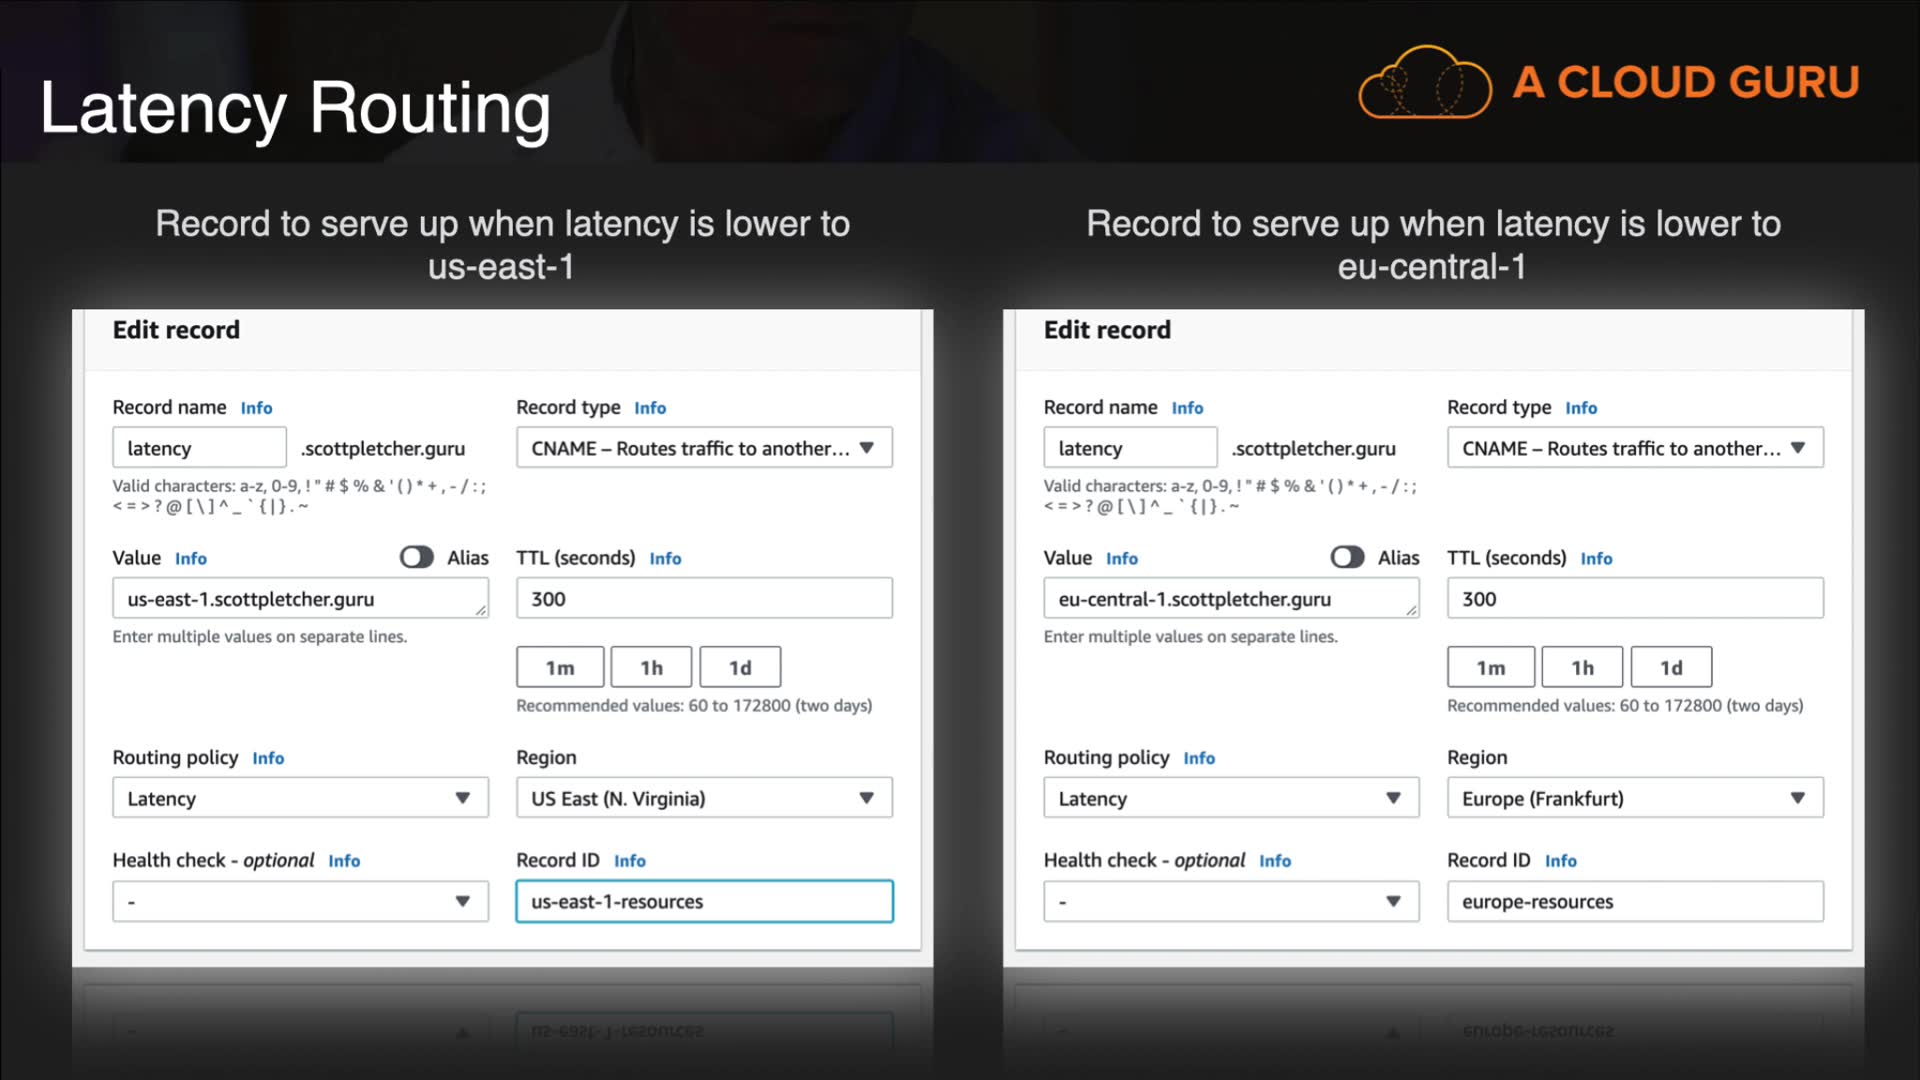Click the us-east-1.scottpletcher.guru Value field
Image resolution: width=1920 pixels, height=1080 pixels.
click(x=298, y=599)
